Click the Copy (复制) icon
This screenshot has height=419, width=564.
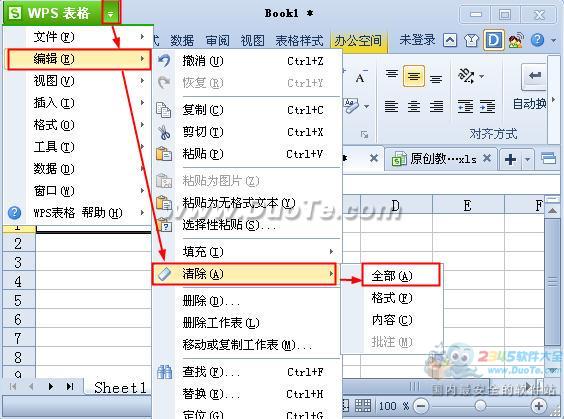[x=164, y=110]
